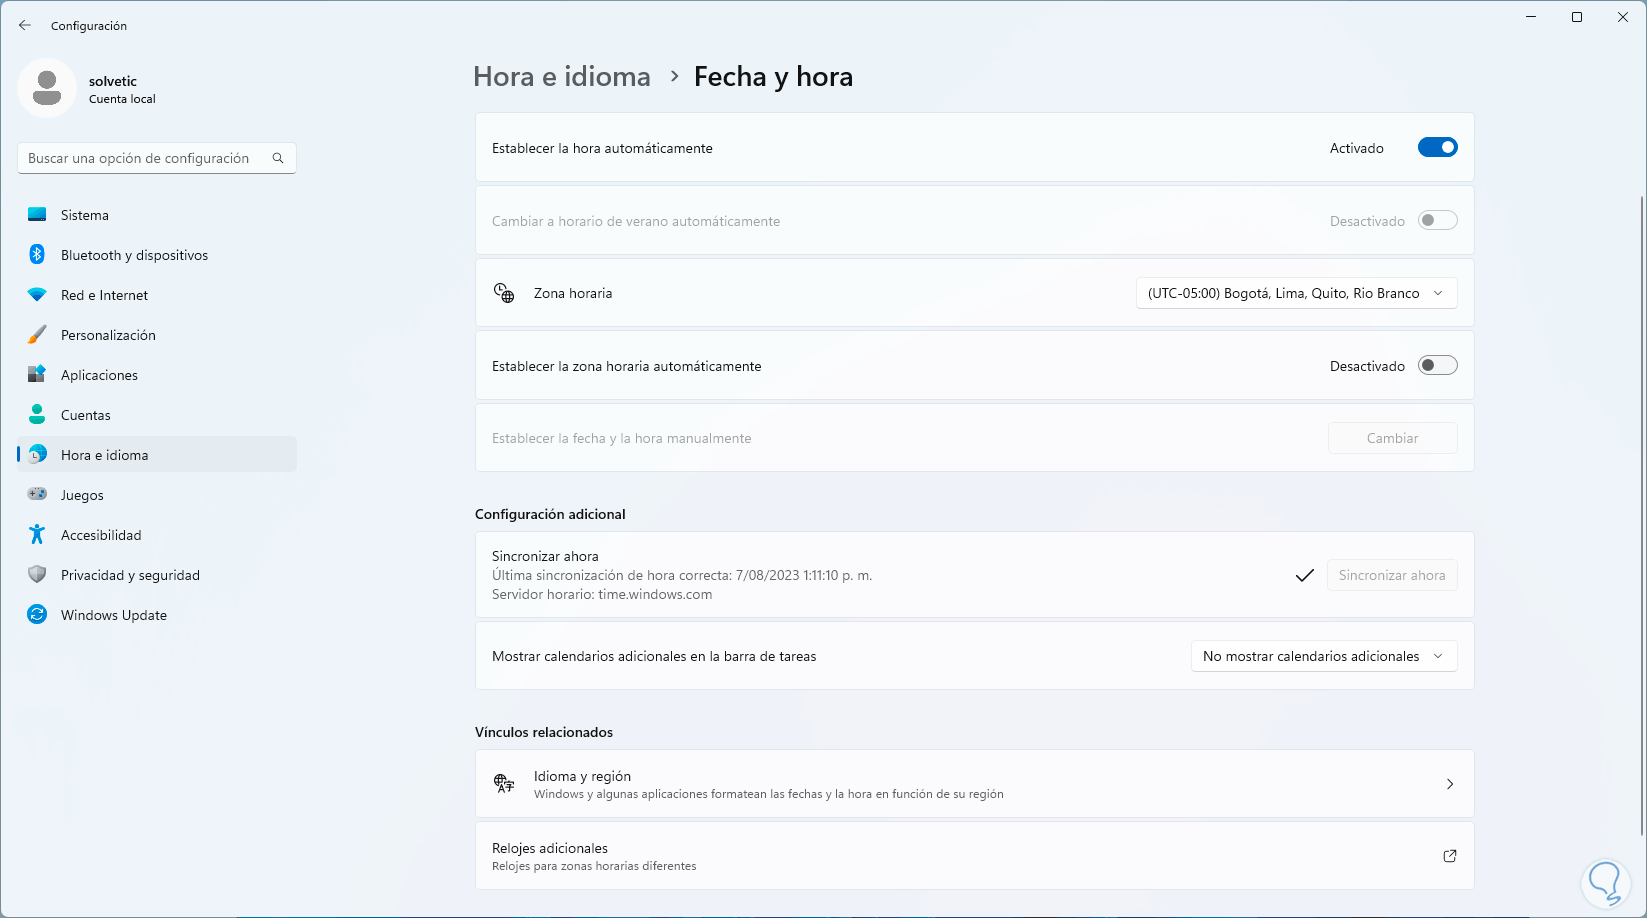The height and width of the screenshot is (918, 1647).
Task: Click the Bluetooth icon in sidebar
Action: (37, 255)
